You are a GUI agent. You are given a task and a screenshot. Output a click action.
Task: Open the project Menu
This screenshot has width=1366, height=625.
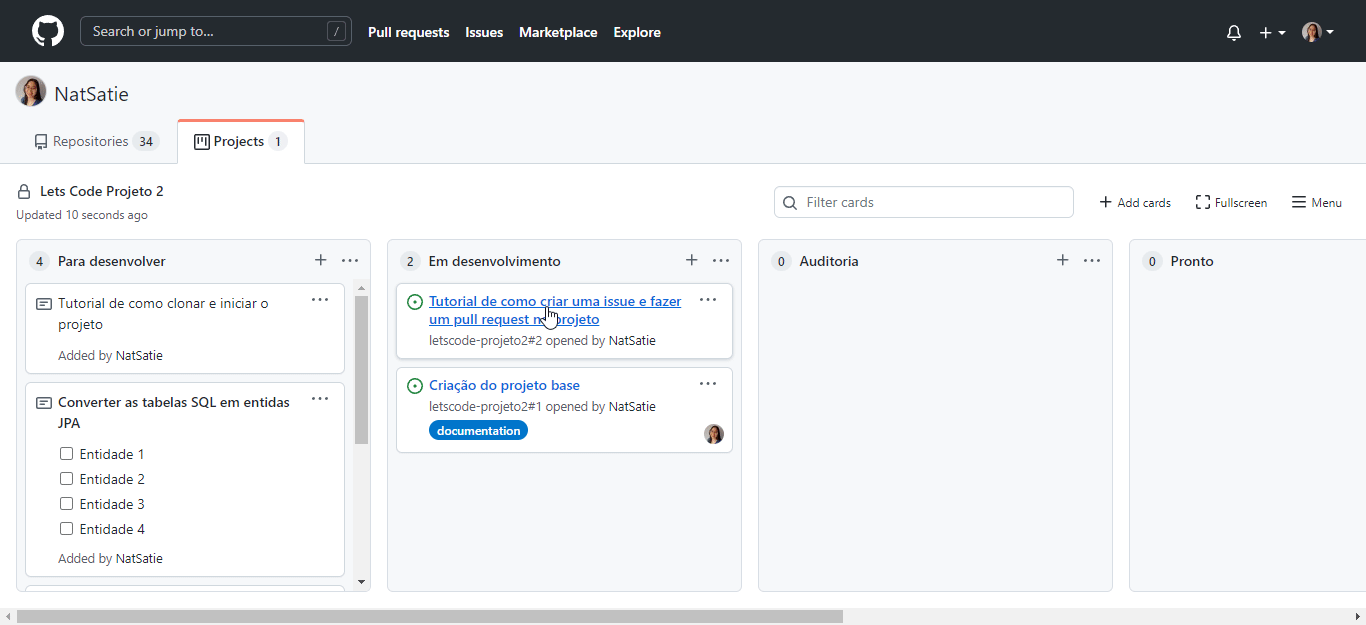[x=1316, y=202]
